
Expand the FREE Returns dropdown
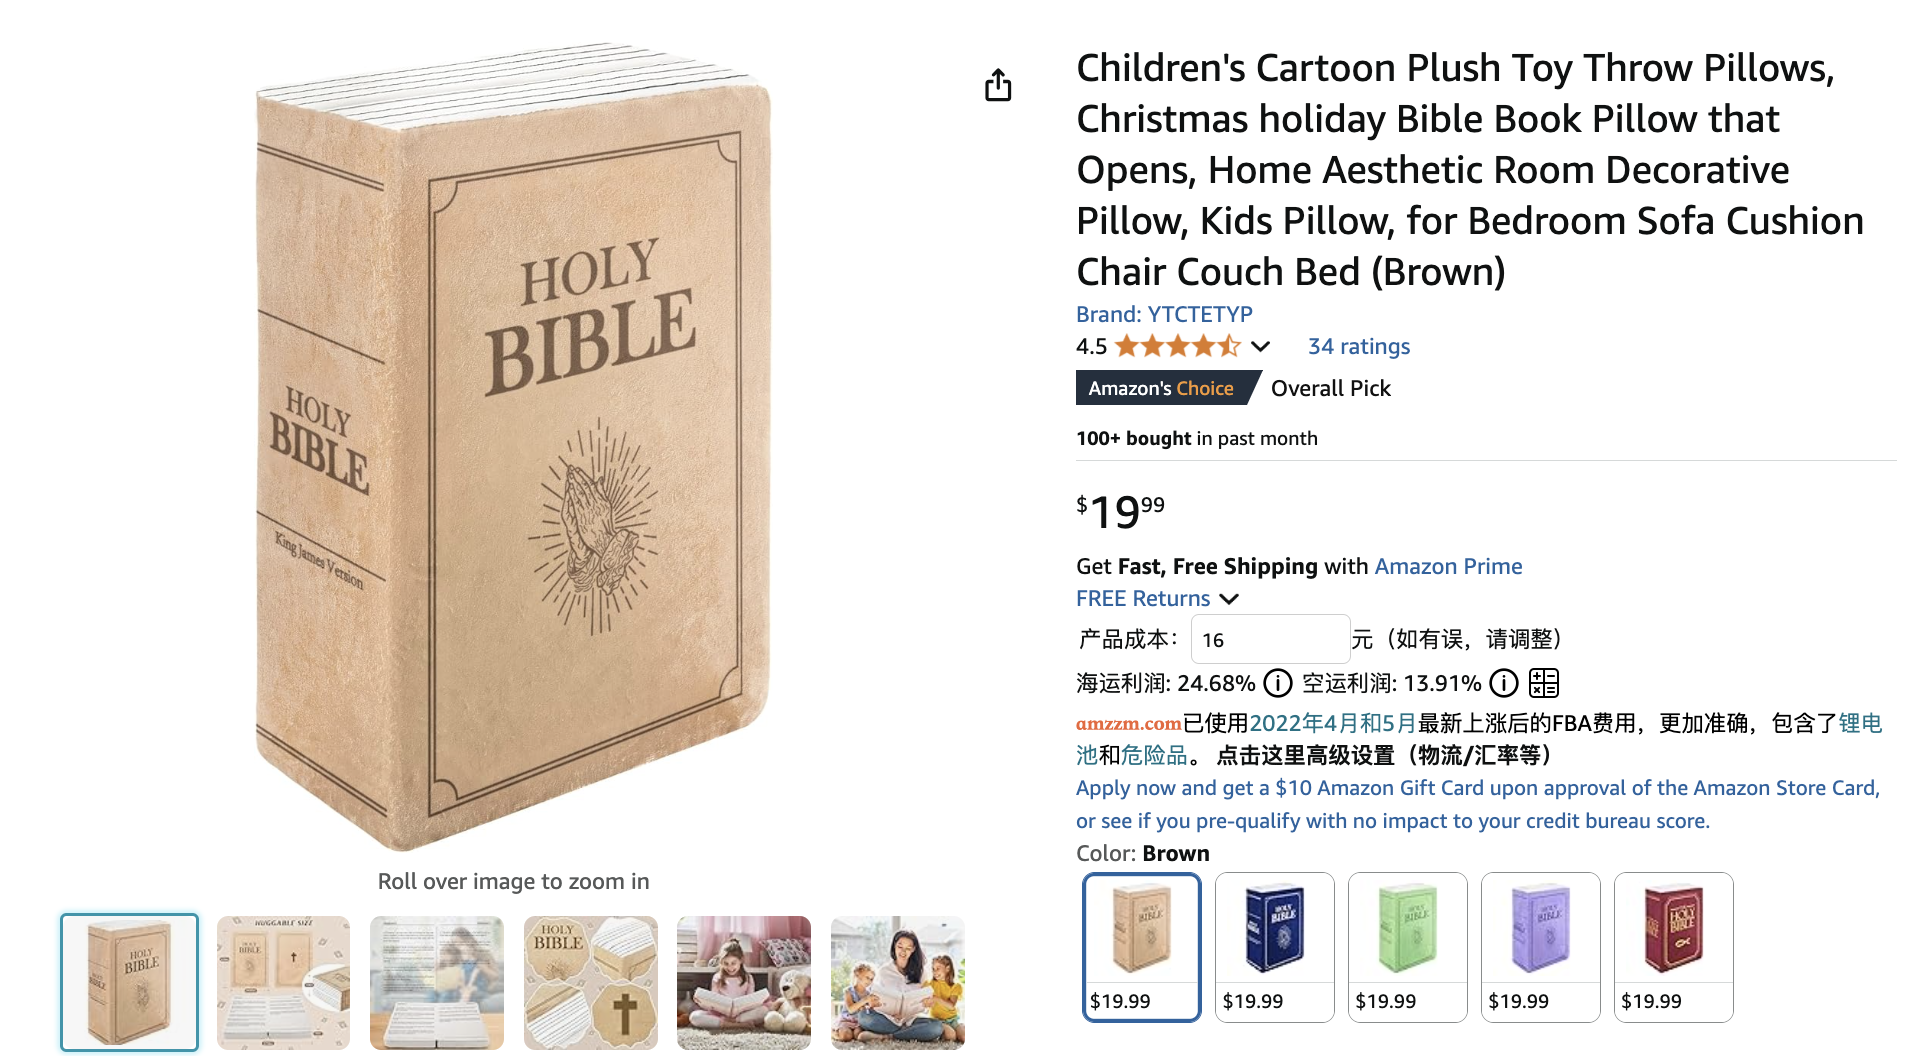tap(1229, 598)
